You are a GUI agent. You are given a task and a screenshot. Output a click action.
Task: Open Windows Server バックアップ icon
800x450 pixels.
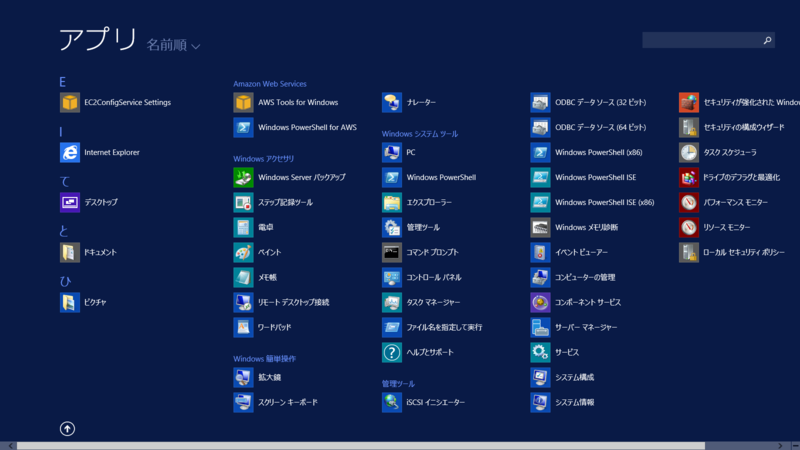click(x=243, y=178)
